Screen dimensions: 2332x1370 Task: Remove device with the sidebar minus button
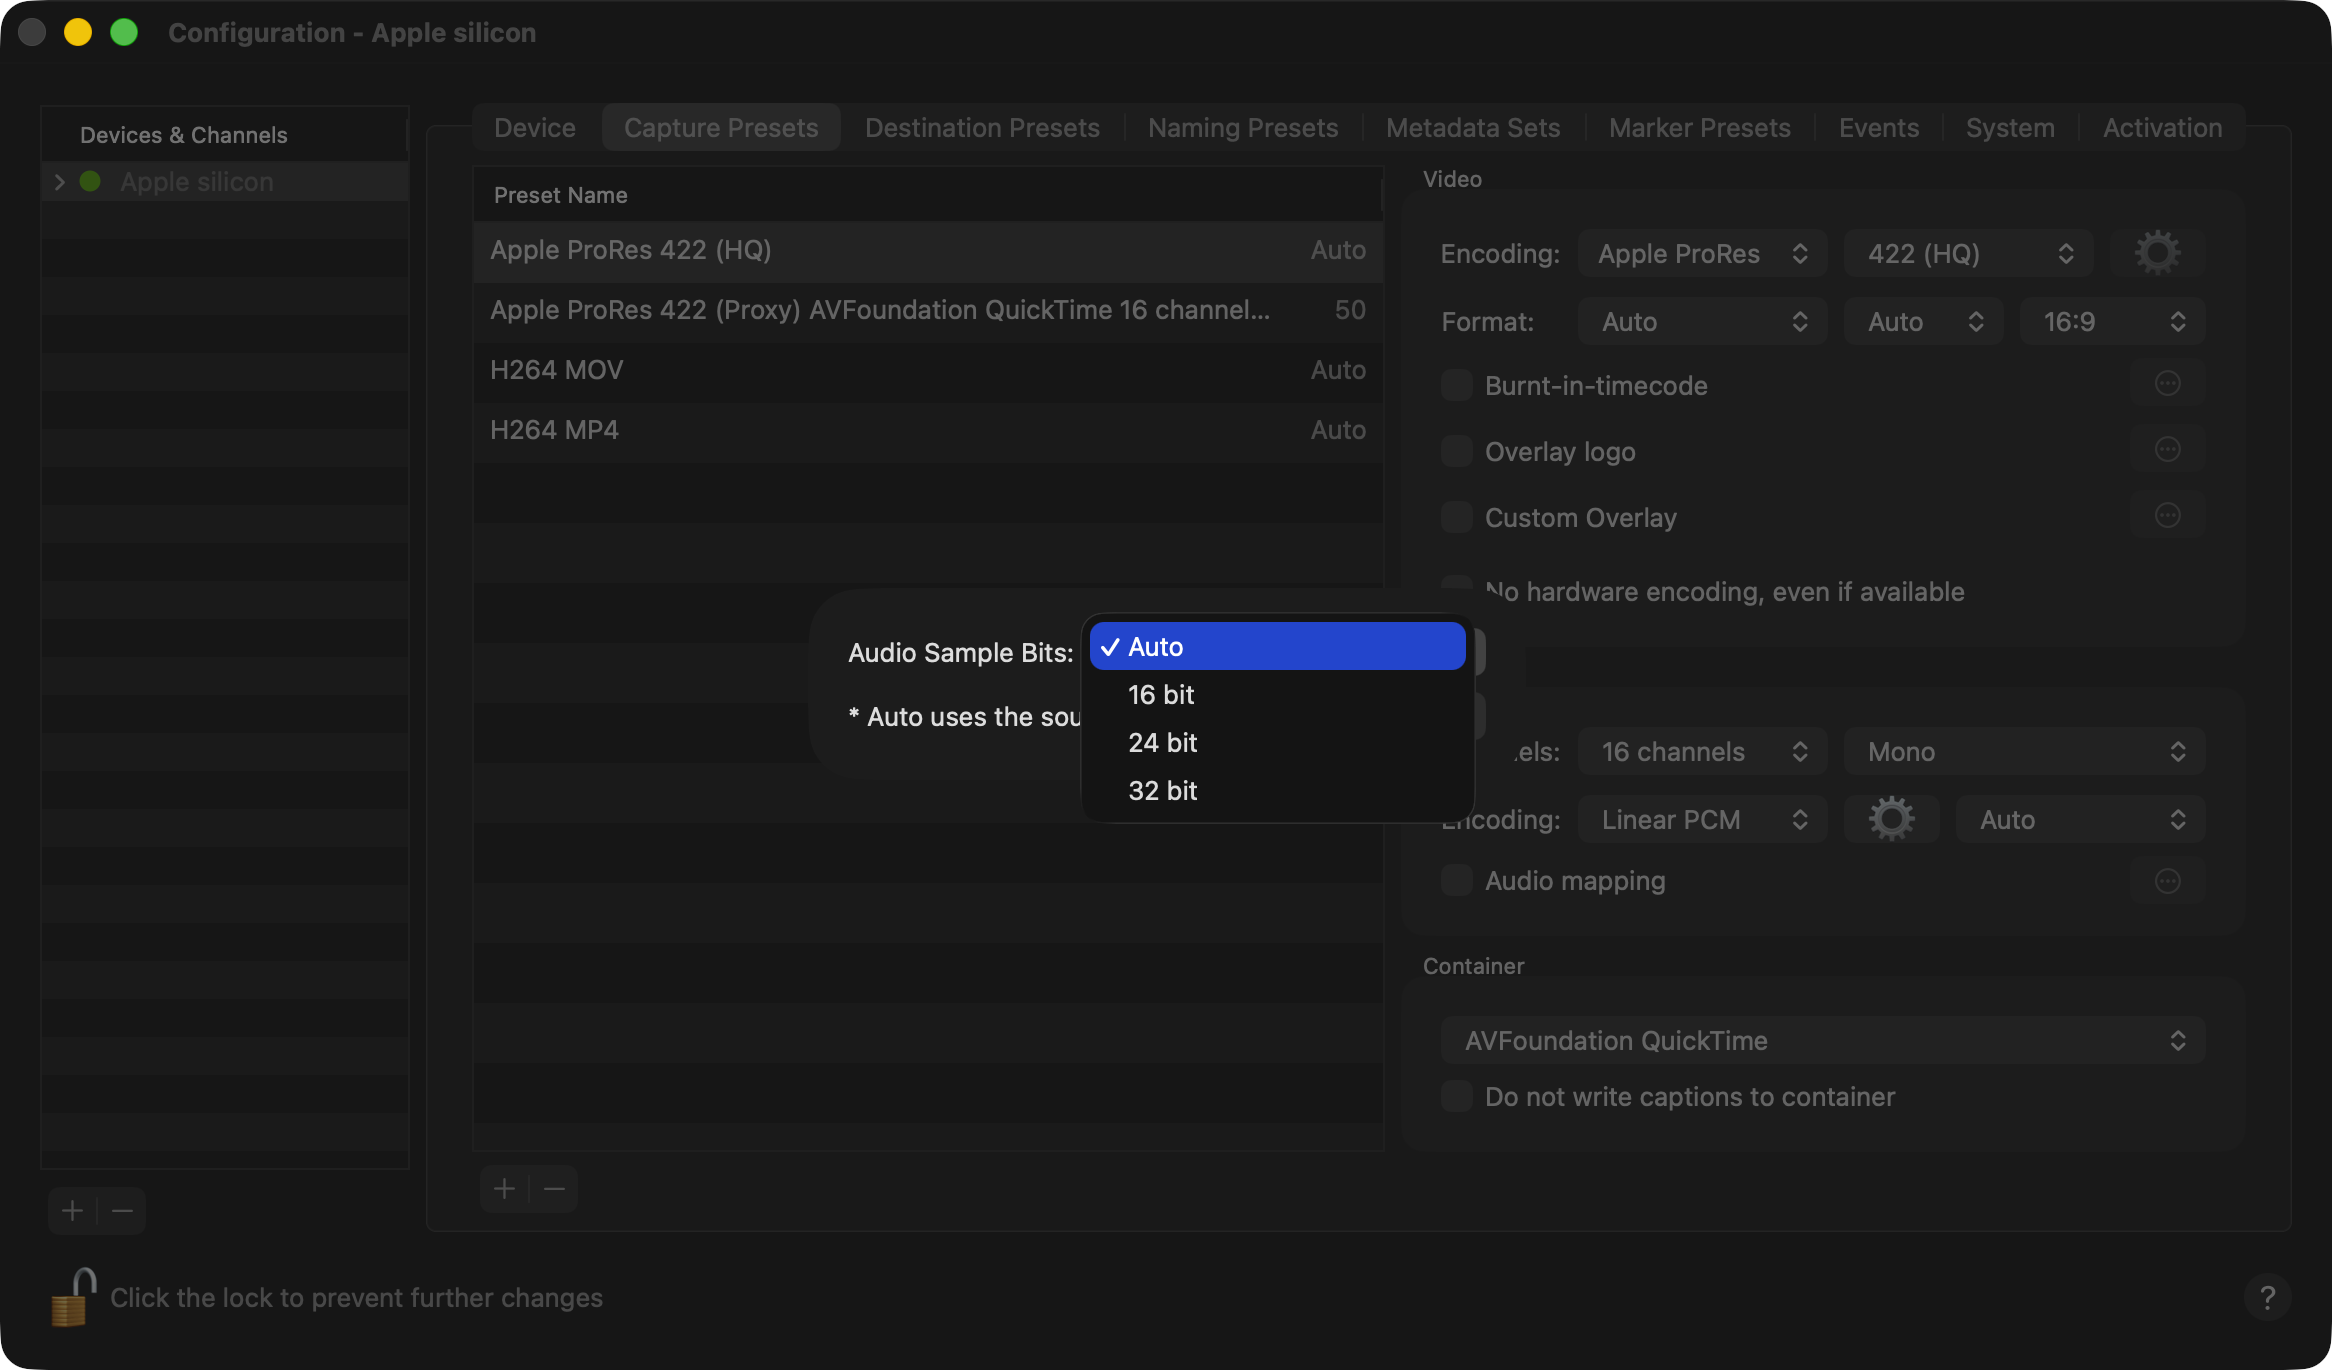[x=122, y=1211]
